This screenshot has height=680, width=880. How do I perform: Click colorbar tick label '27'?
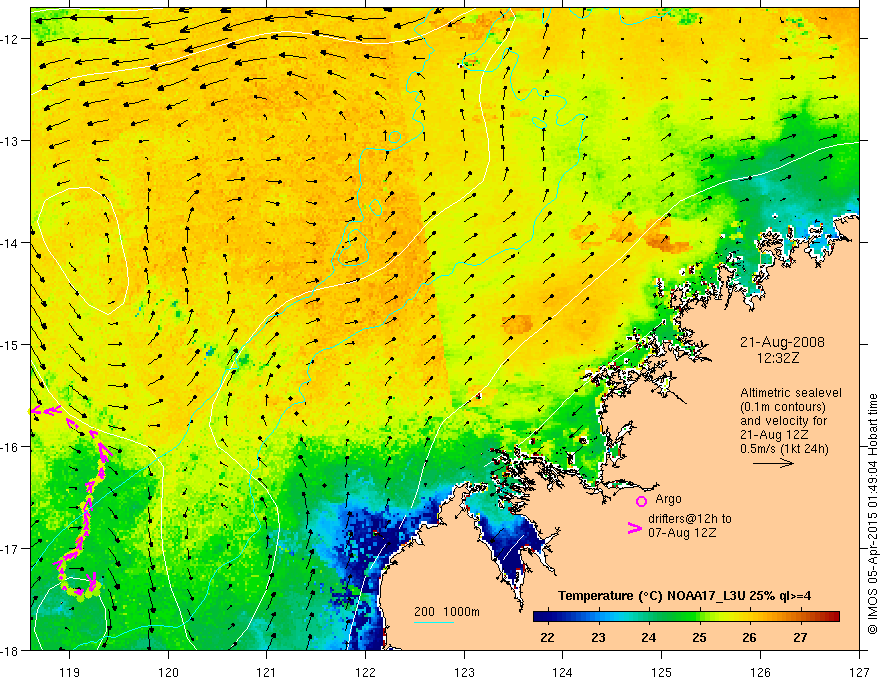(800, 637)
